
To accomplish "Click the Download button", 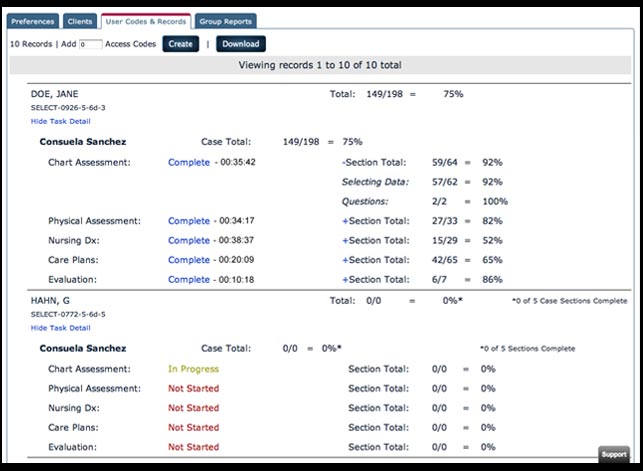I will pos(240,44).
